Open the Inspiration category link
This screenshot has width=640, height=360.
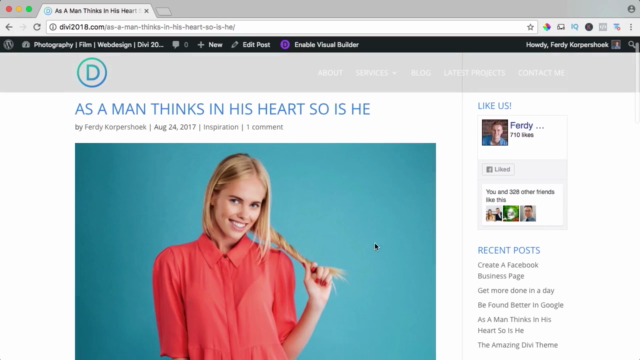221,127
